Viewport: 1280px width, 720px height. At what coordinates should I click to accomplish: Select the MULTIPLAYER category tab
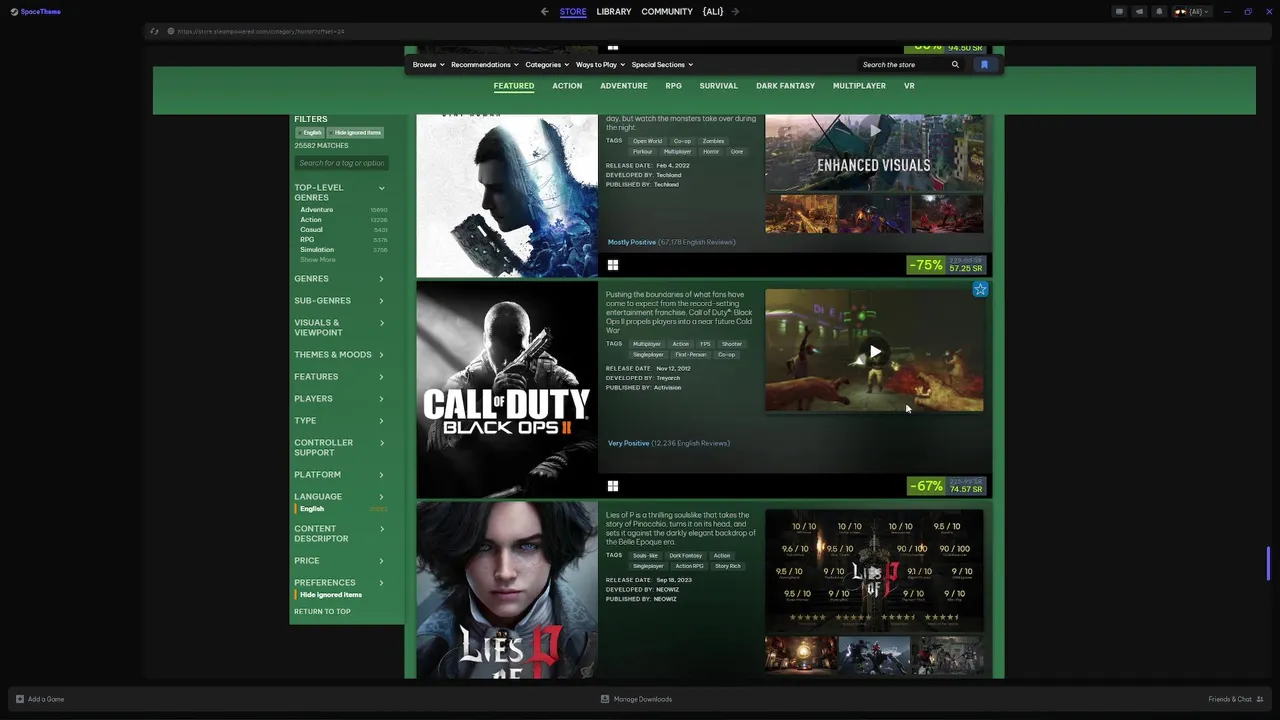pyautogui.click(x=860, y=86)
